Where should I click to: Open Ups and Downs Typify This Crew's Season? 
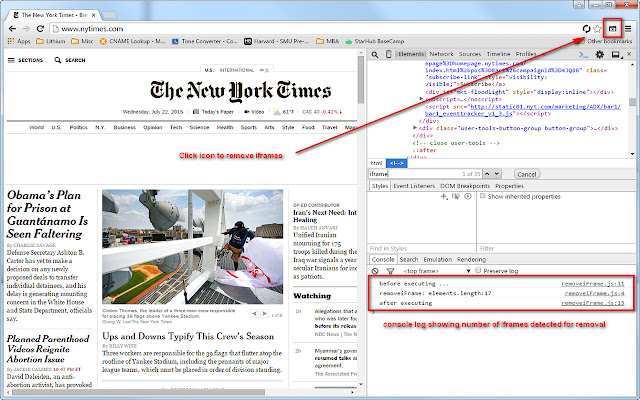click(x=188, y=336)
